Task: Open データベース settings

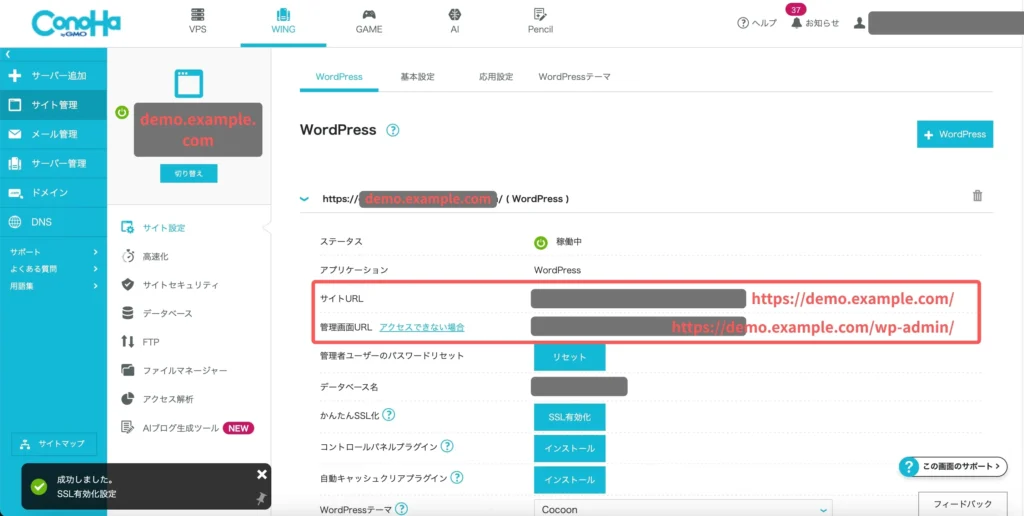Action: pyautogui.click(x=157, y=314)
